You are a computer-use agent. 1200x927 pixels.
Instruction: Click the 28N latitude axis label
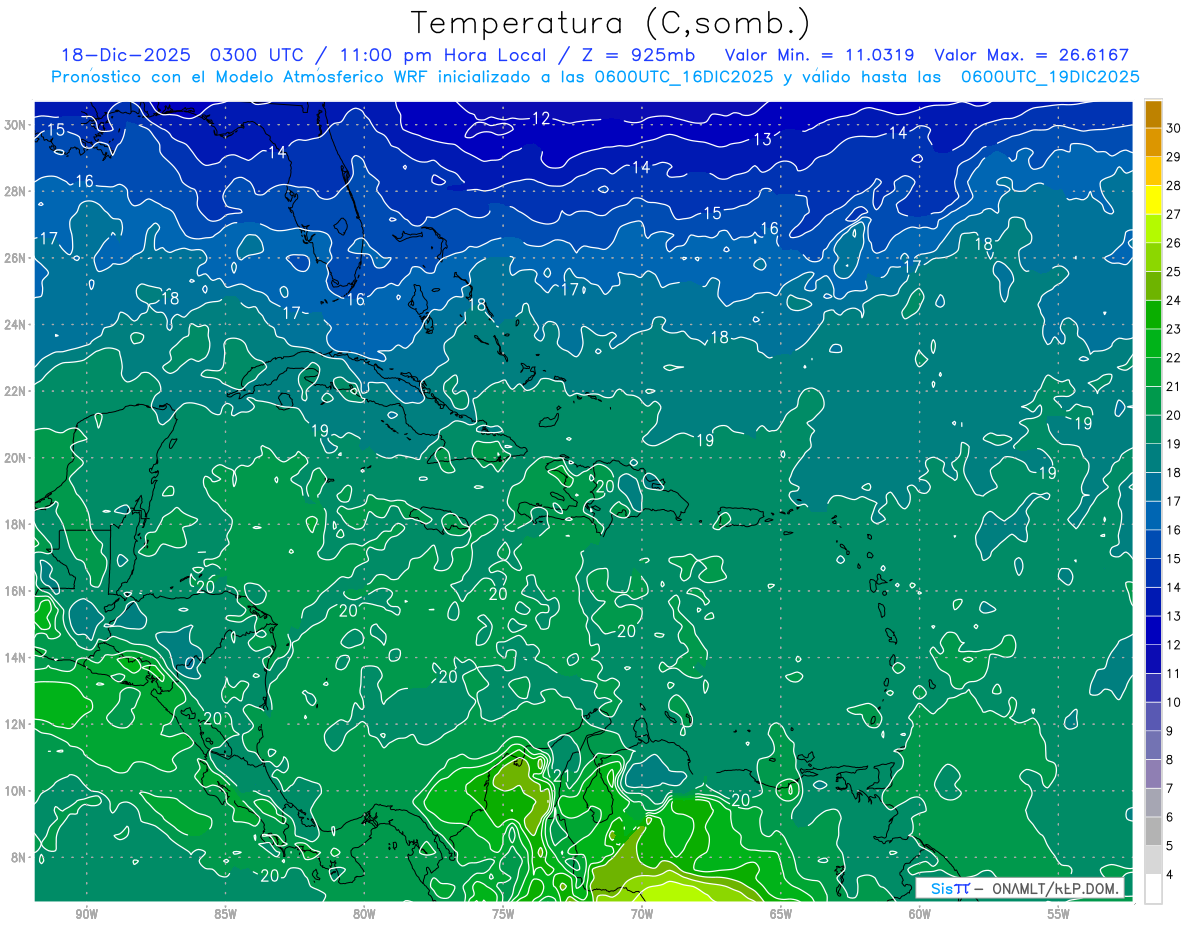pos(17,191)
